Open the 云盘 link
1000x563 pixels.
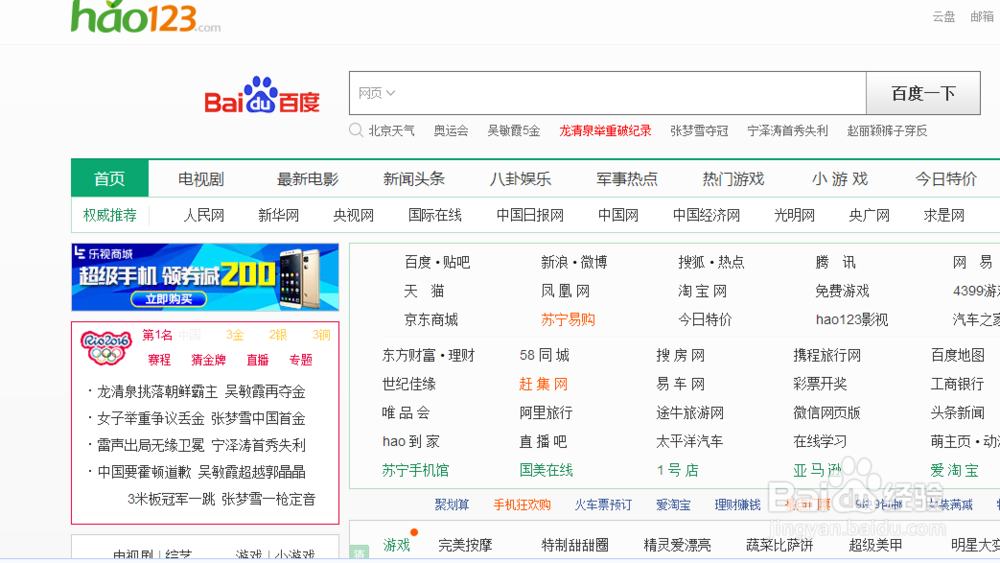coord(943,17)
